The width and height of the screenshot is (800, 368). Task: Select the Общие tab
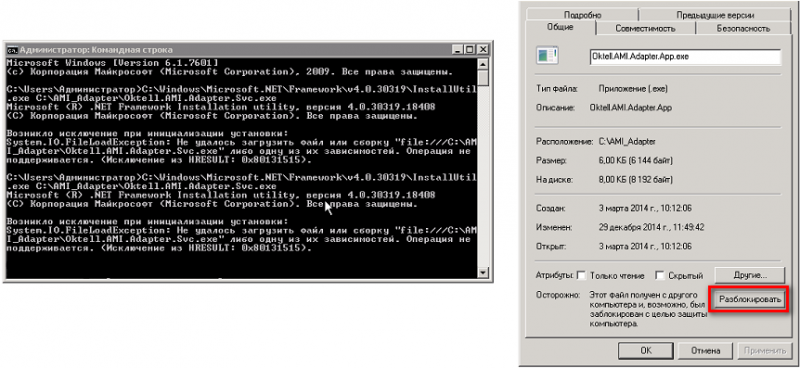560,28
